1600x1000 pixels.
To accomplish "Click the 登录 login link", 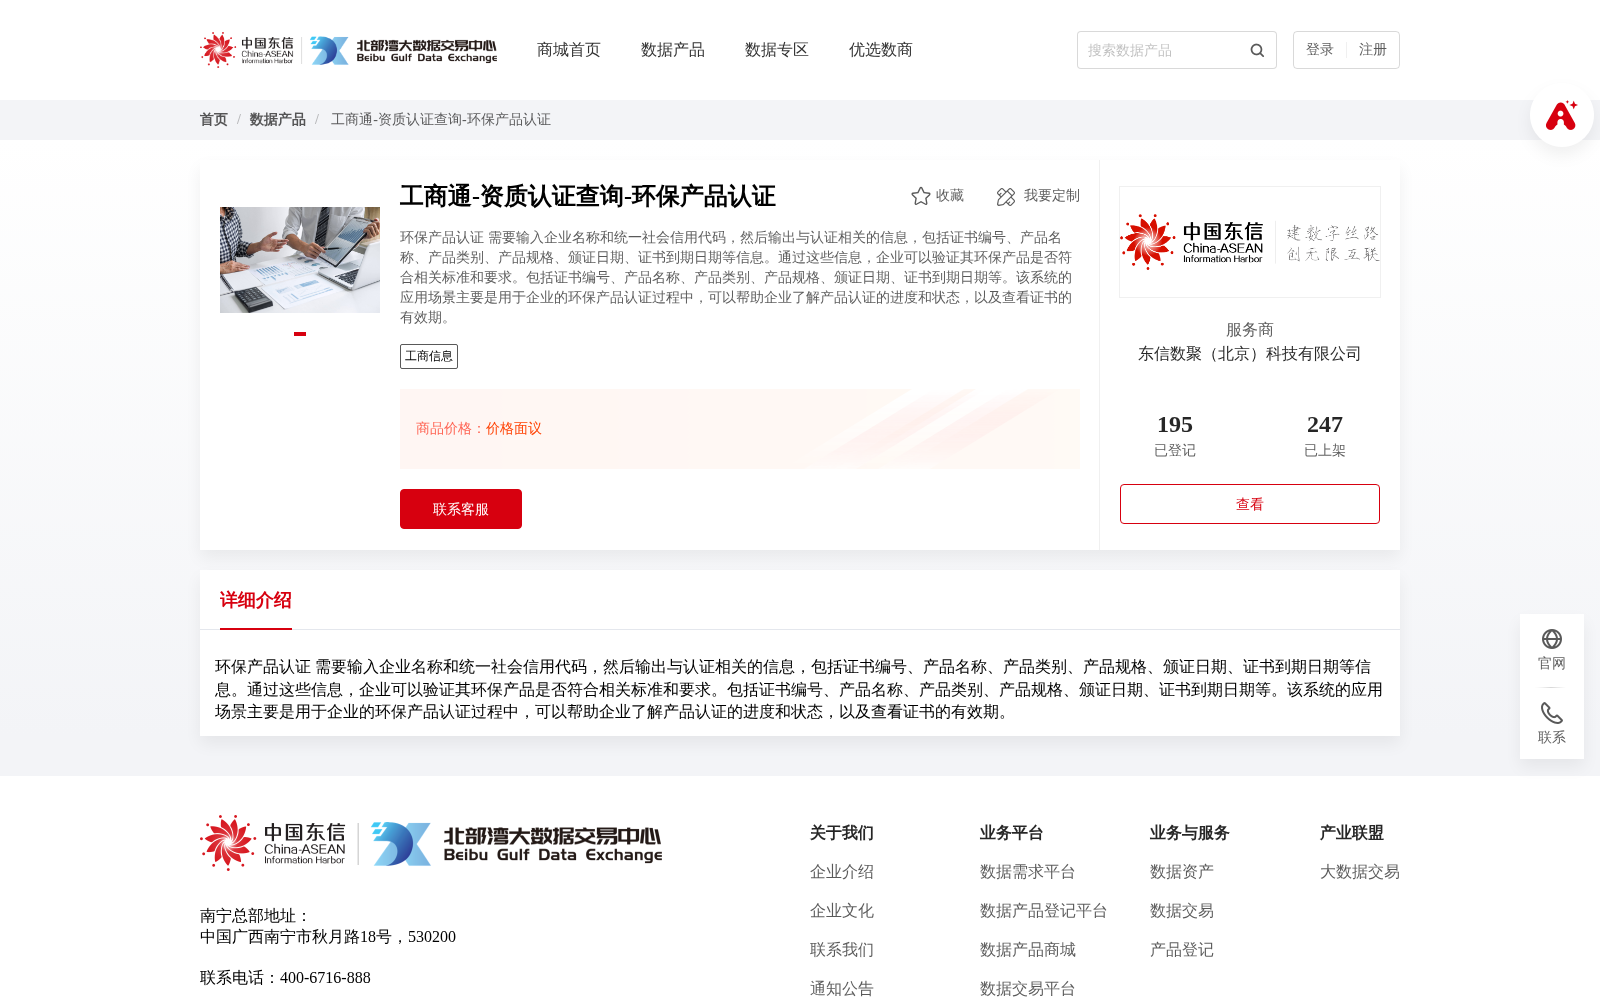I will (1320, 50).
